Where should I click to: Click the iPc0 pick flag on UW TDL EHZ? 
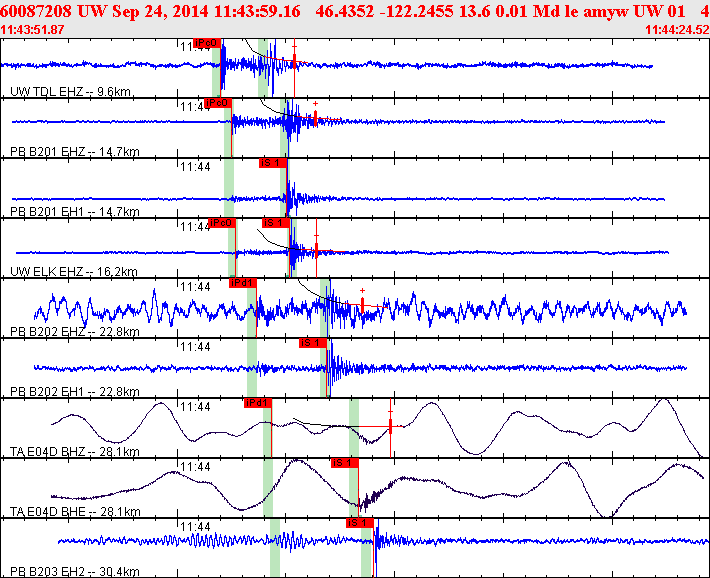[205, 43]
